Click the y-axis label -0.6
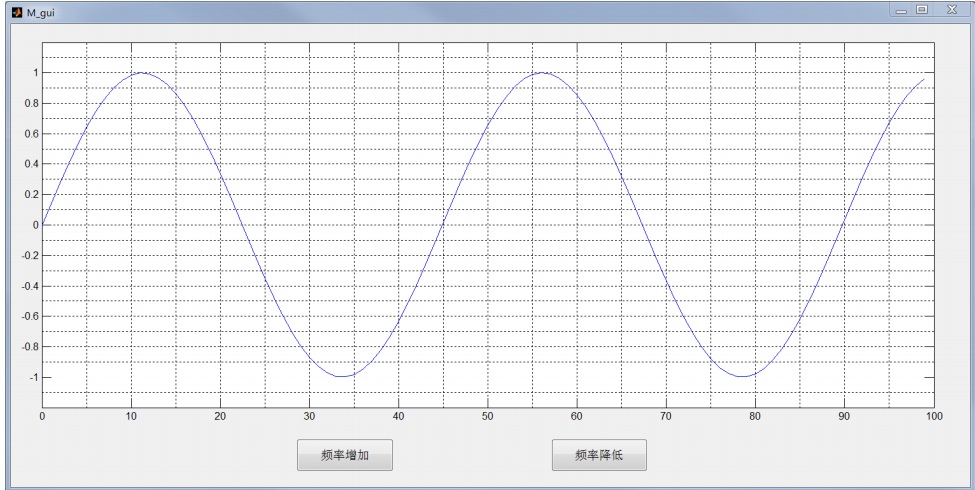975x490 pixels. click(x=30, y=317)
